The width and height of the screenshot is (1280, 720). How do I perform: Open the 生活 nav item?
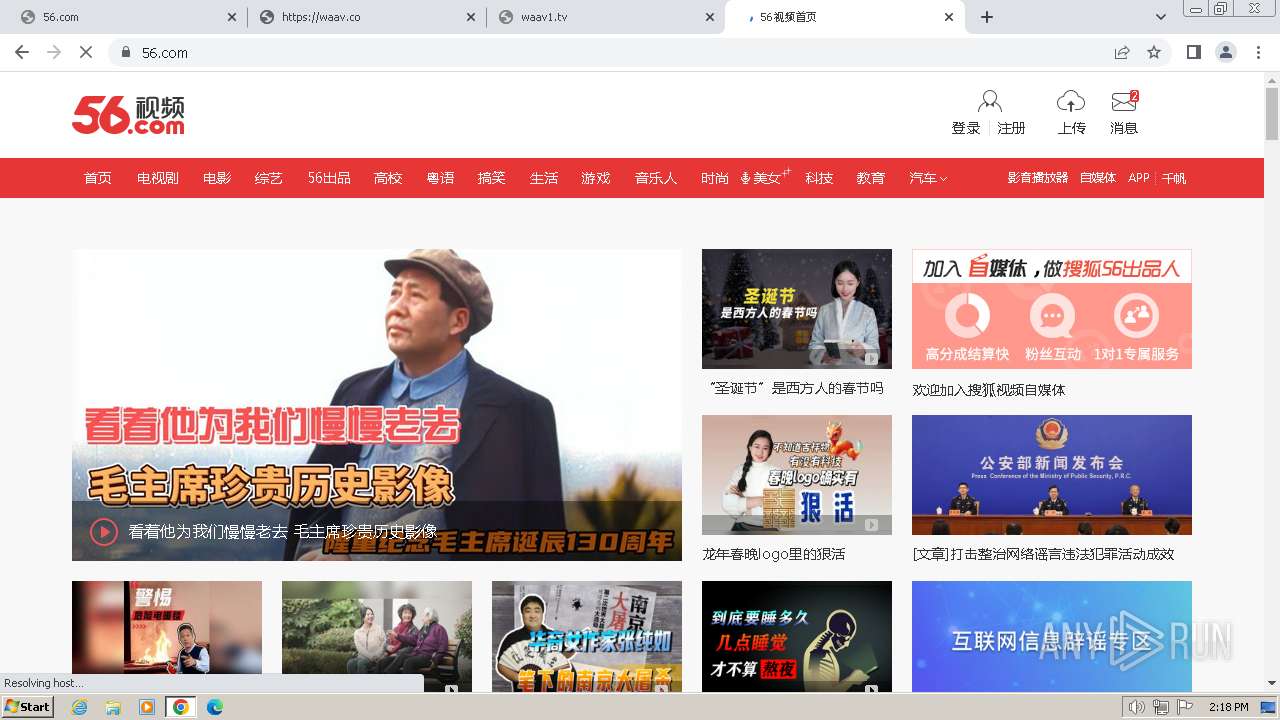point(544,178)
